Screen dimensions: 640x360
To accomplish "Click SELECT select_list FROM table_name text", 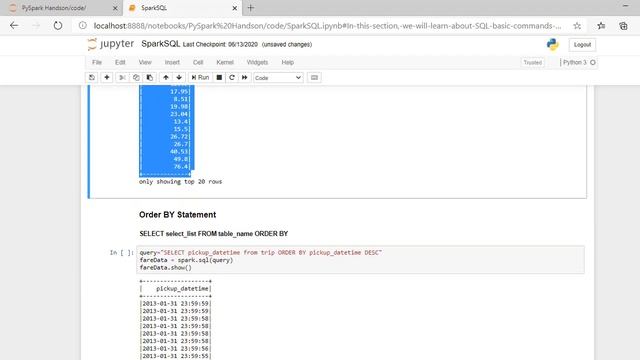I will point(196,234).
